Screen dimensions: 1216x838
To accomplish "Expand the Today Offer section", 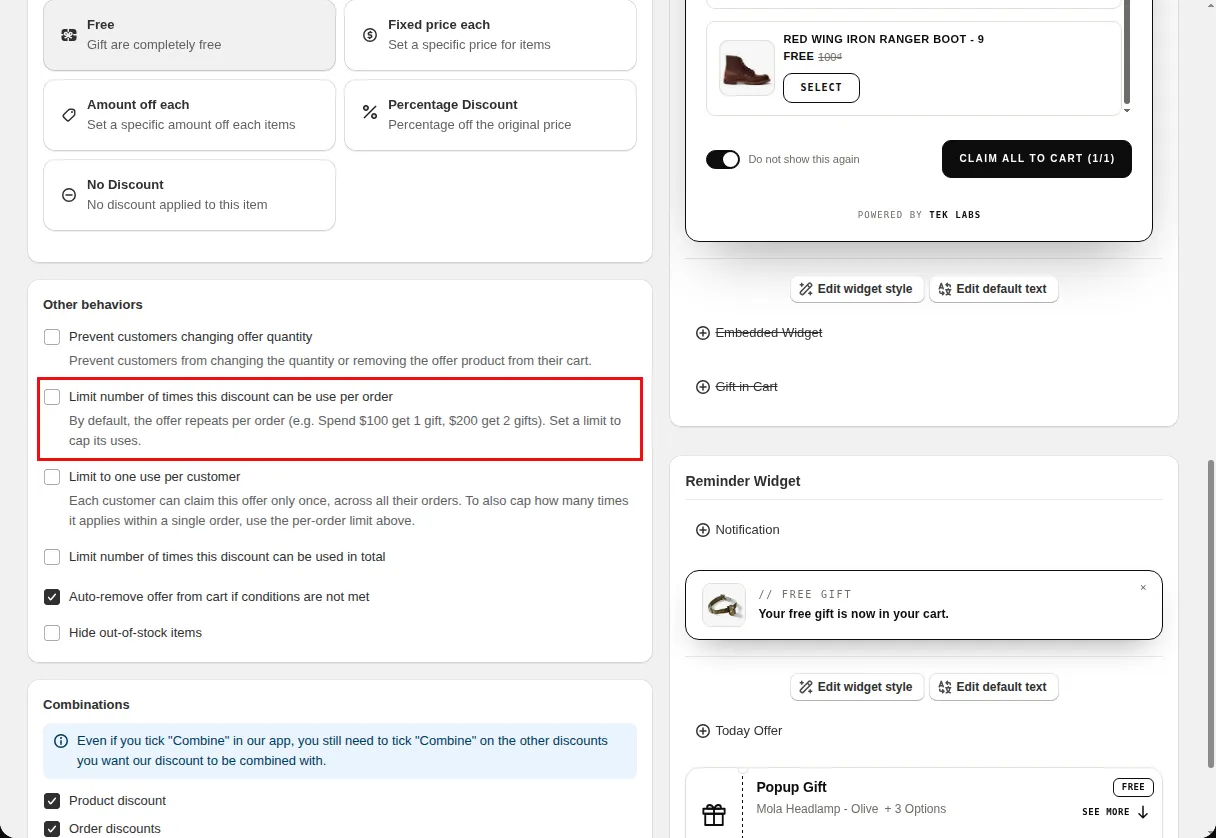I will click(x=739, y=731).
